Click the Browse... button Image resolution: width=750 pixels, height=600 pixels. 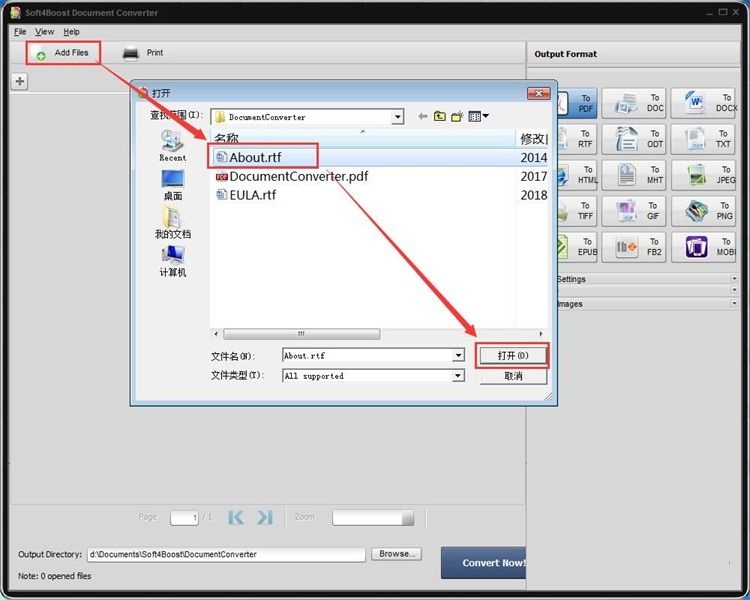(x=397, y=554)
